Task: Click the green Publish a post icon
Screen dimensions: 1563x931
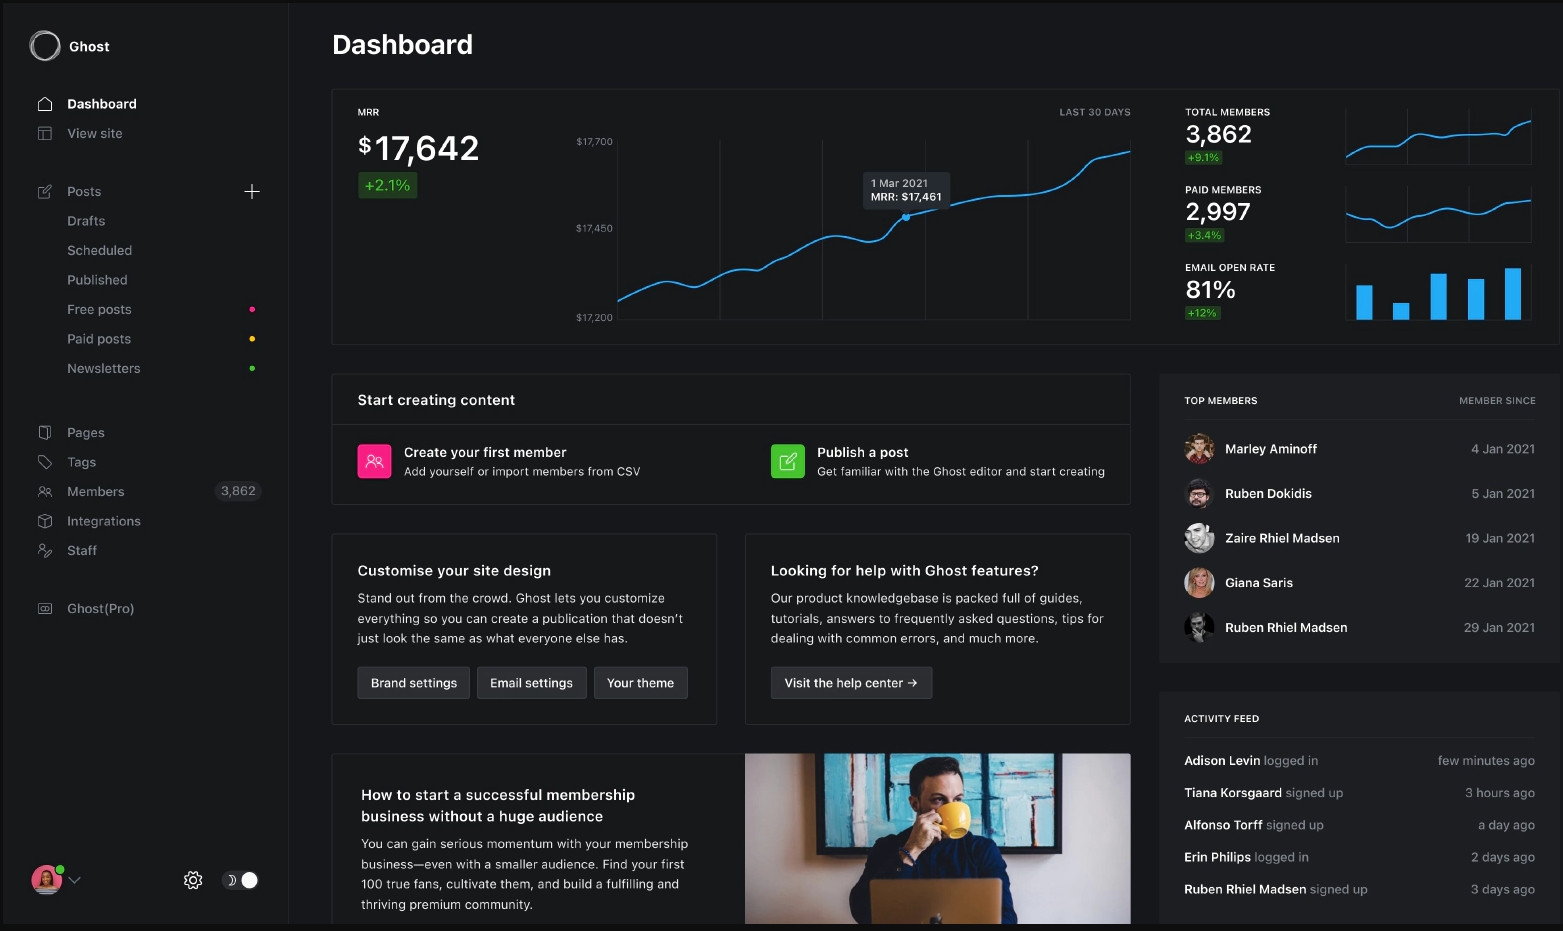Action: (787, 461)
